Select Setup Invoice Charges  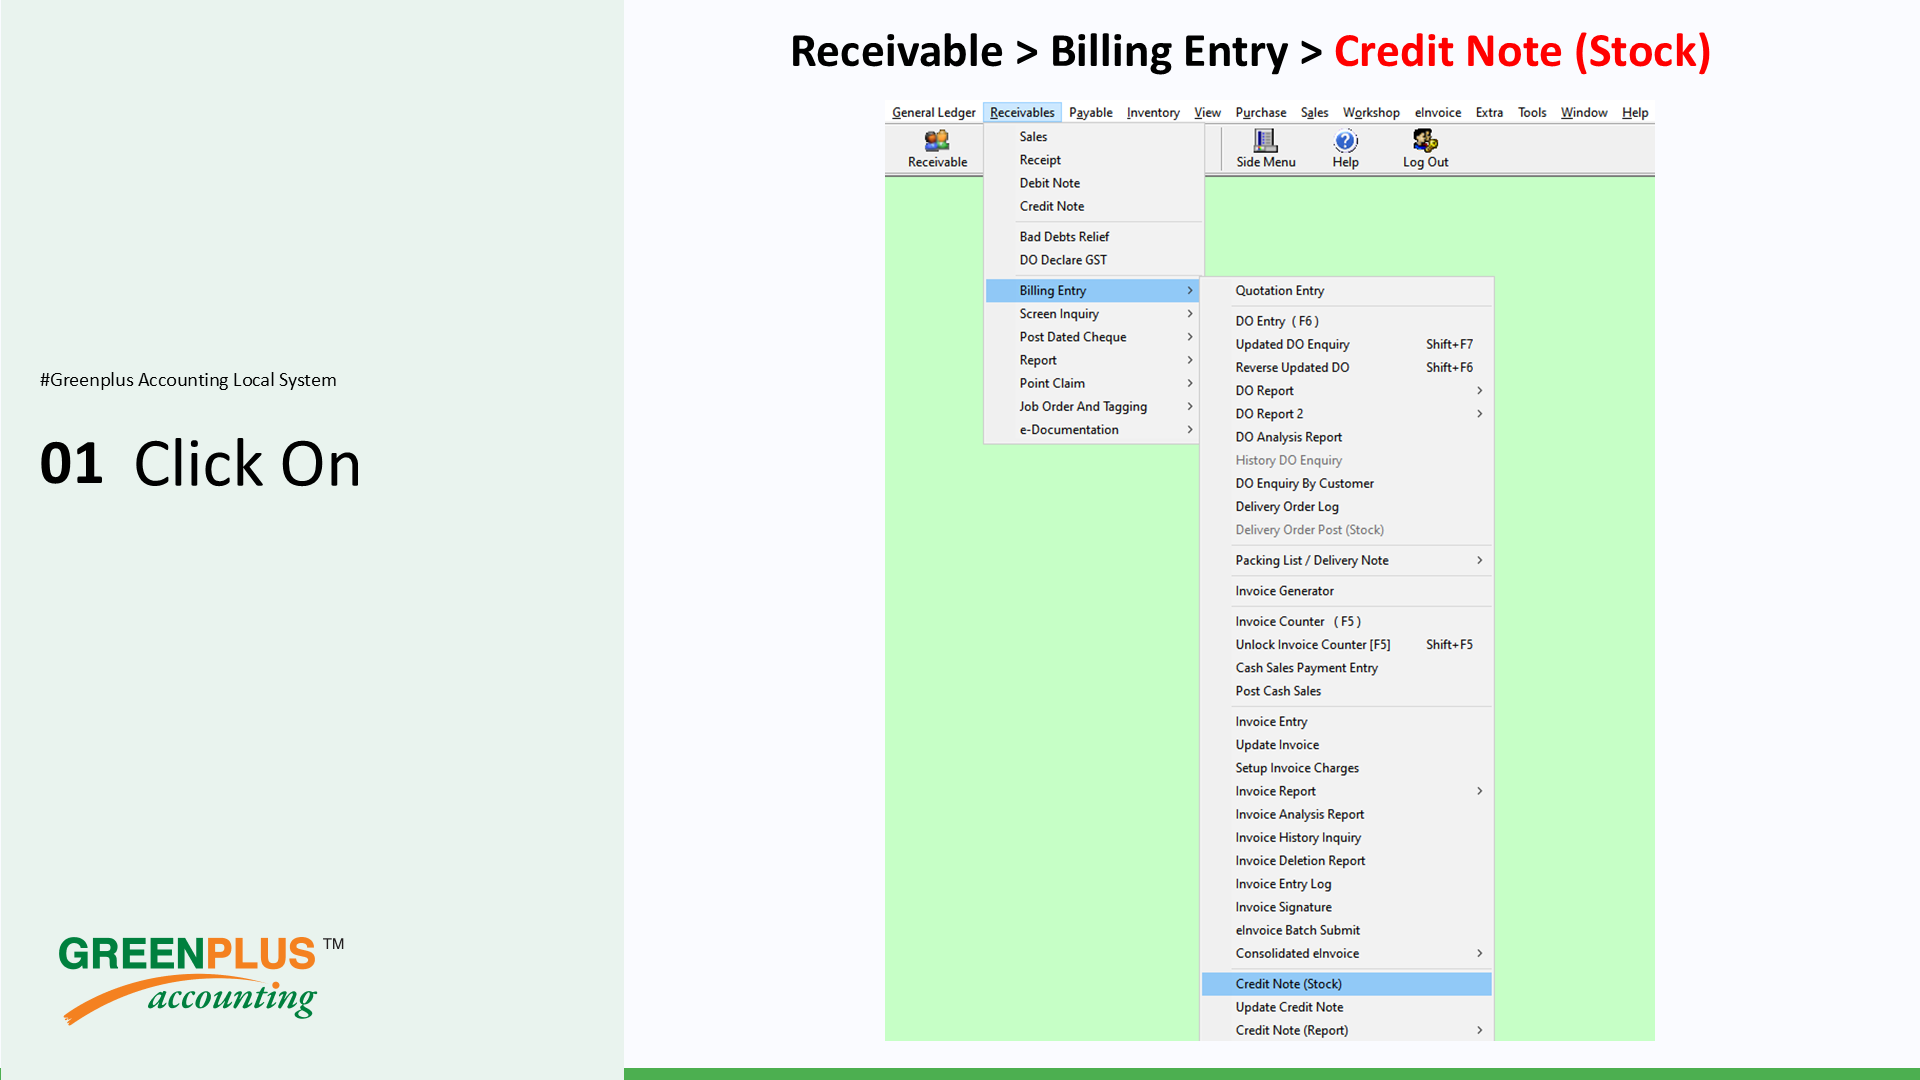[1347, 768]
